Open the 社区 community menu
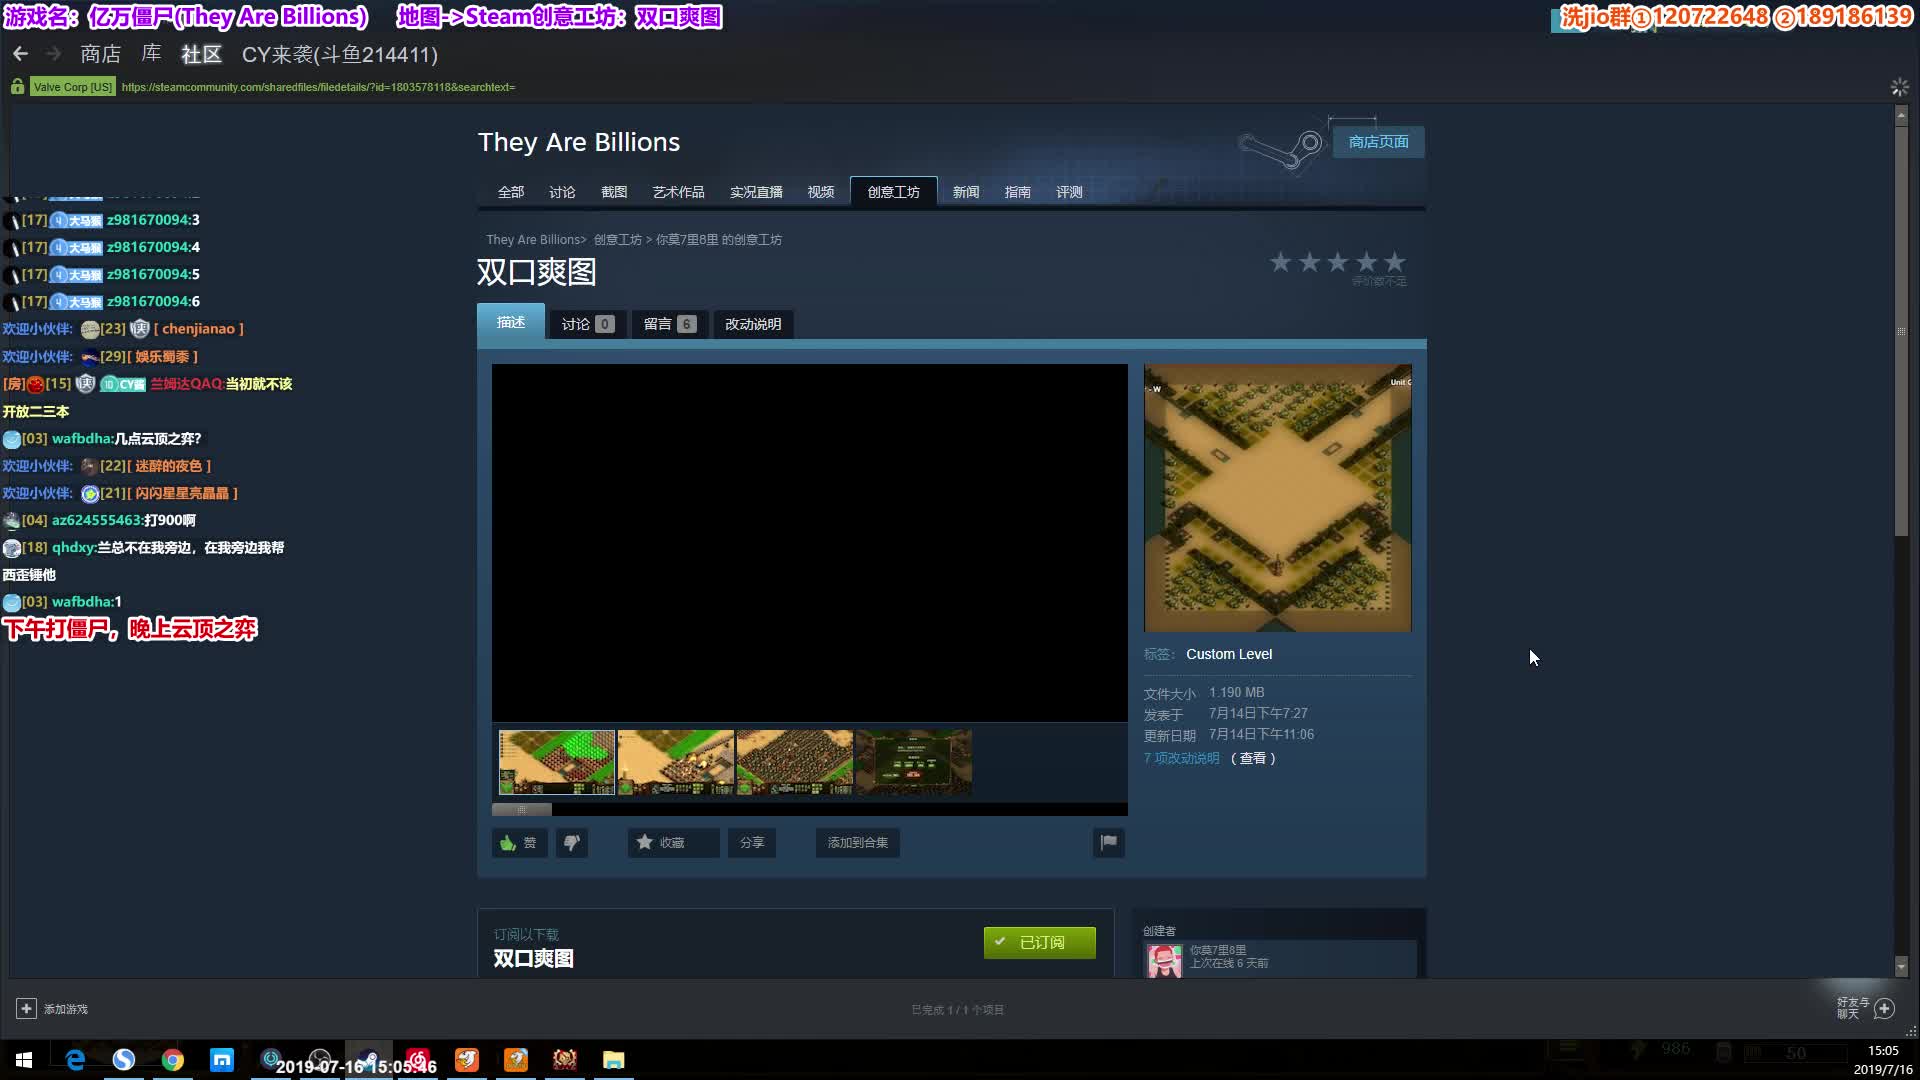 point(201,54)
